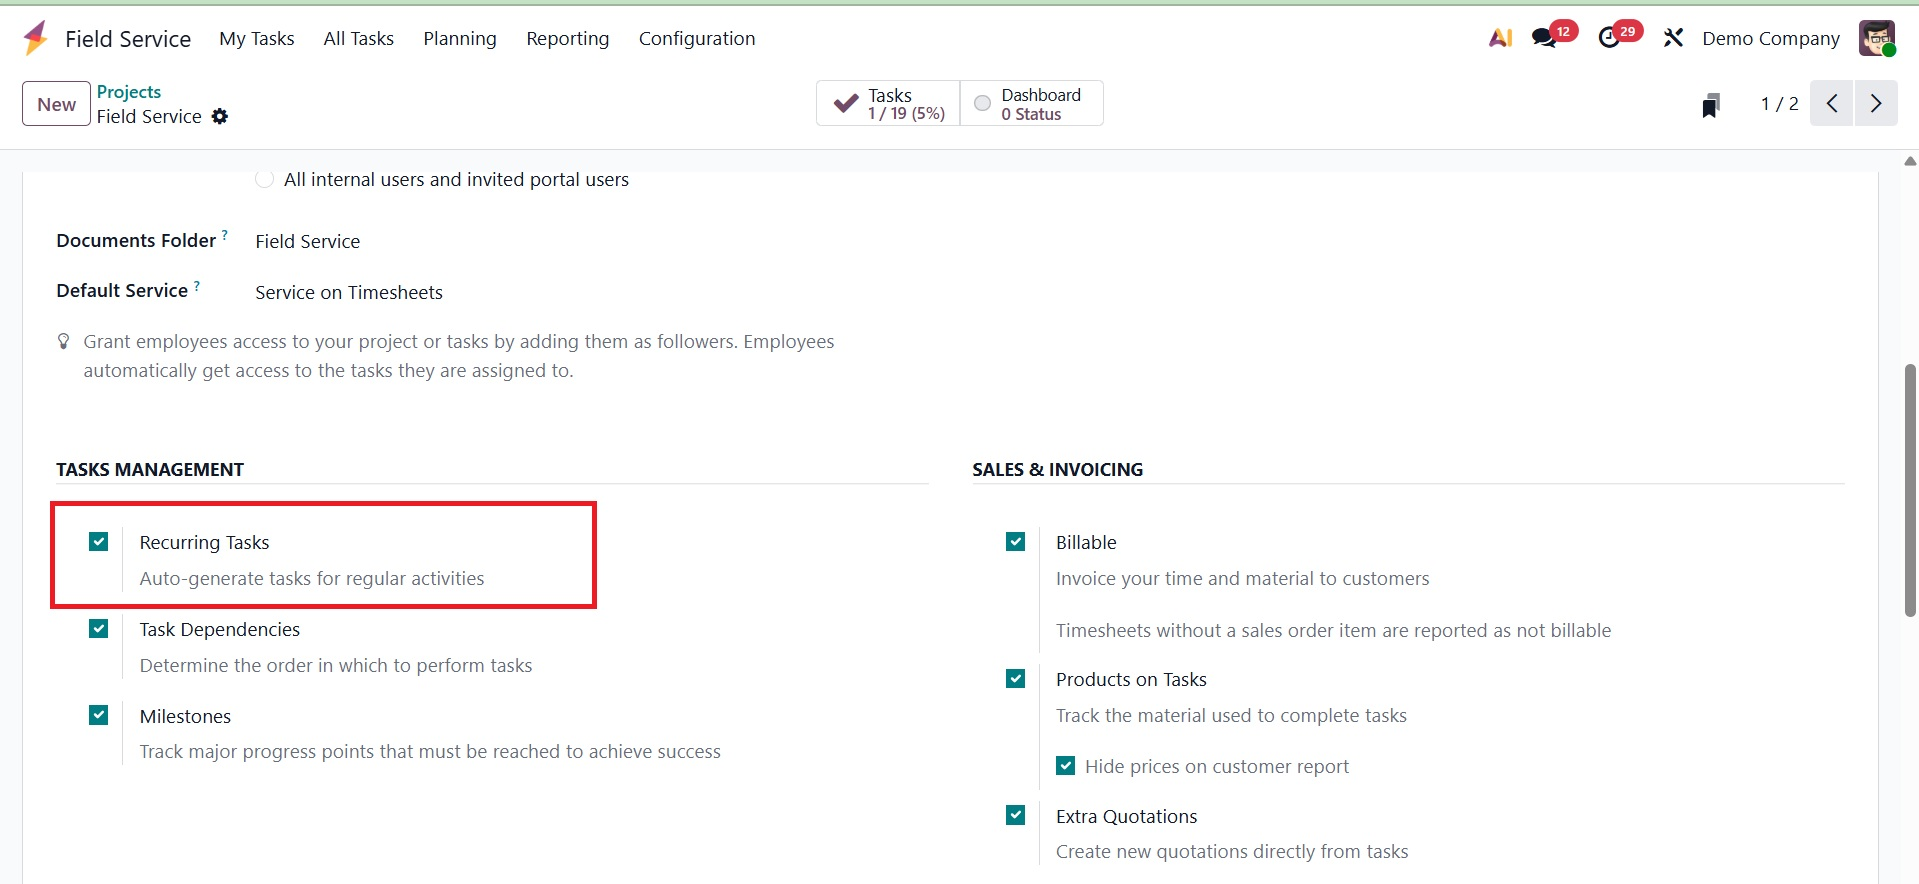The height and width of the screenshot is (884, 1919).
Task: Click the bookmark icon near pager
Action: [x=1711, y=105]
